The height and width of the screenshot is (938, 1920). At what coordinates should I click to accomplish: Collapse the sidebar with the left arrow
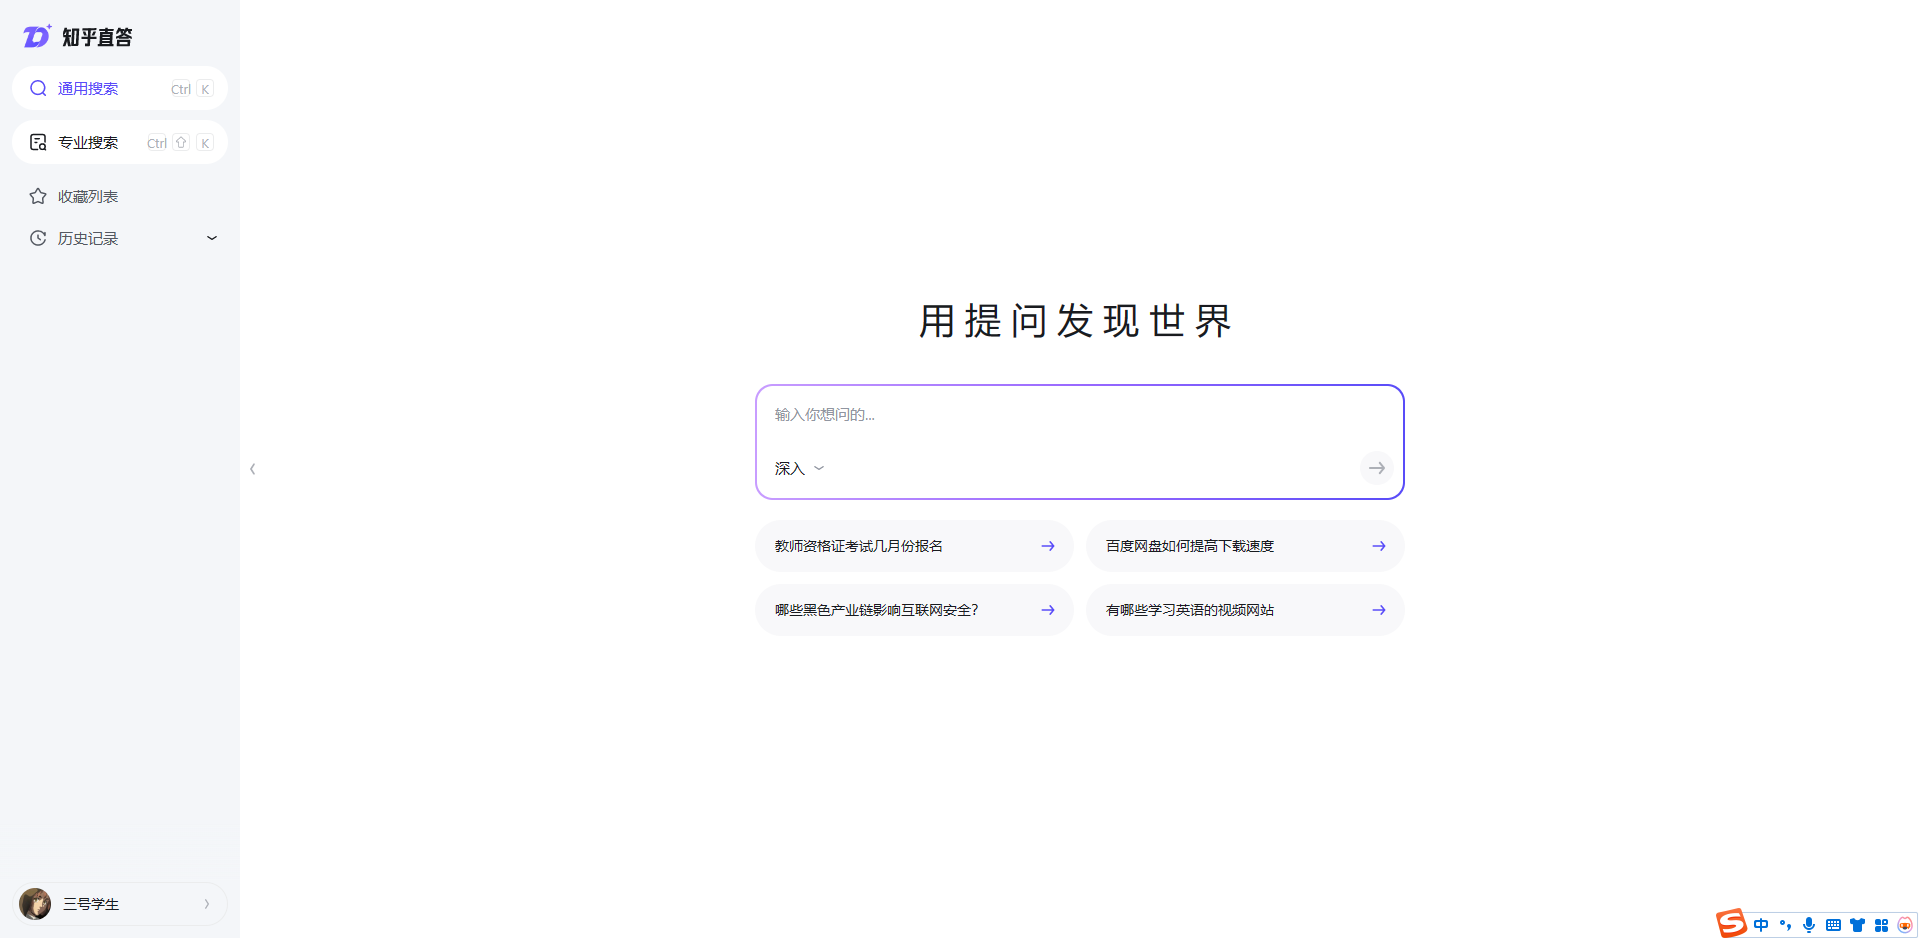pos(252,468)
